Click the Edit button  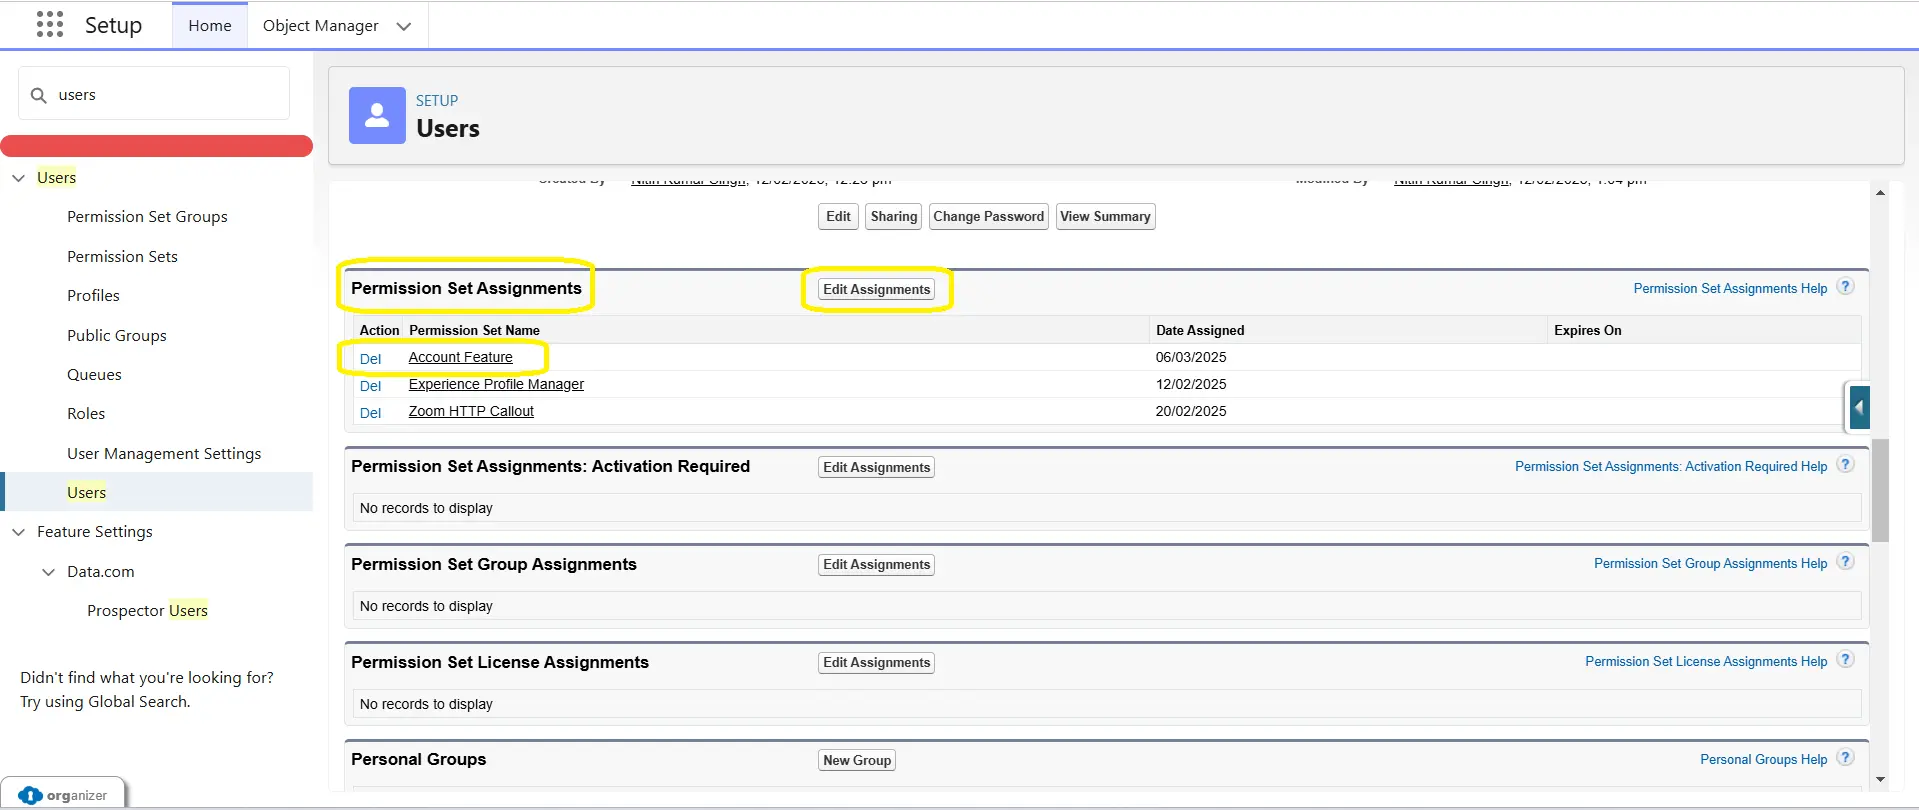coord(838,217)
